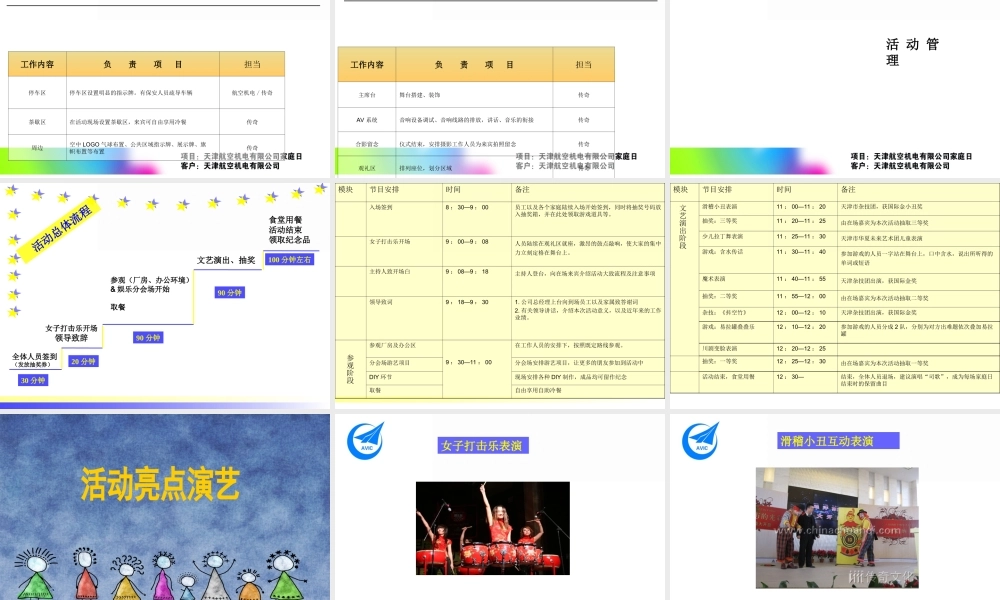This screenshot has width=1000, height=600.
Task: Click the 20 分钟 duration label
Action: pos(84,361)
